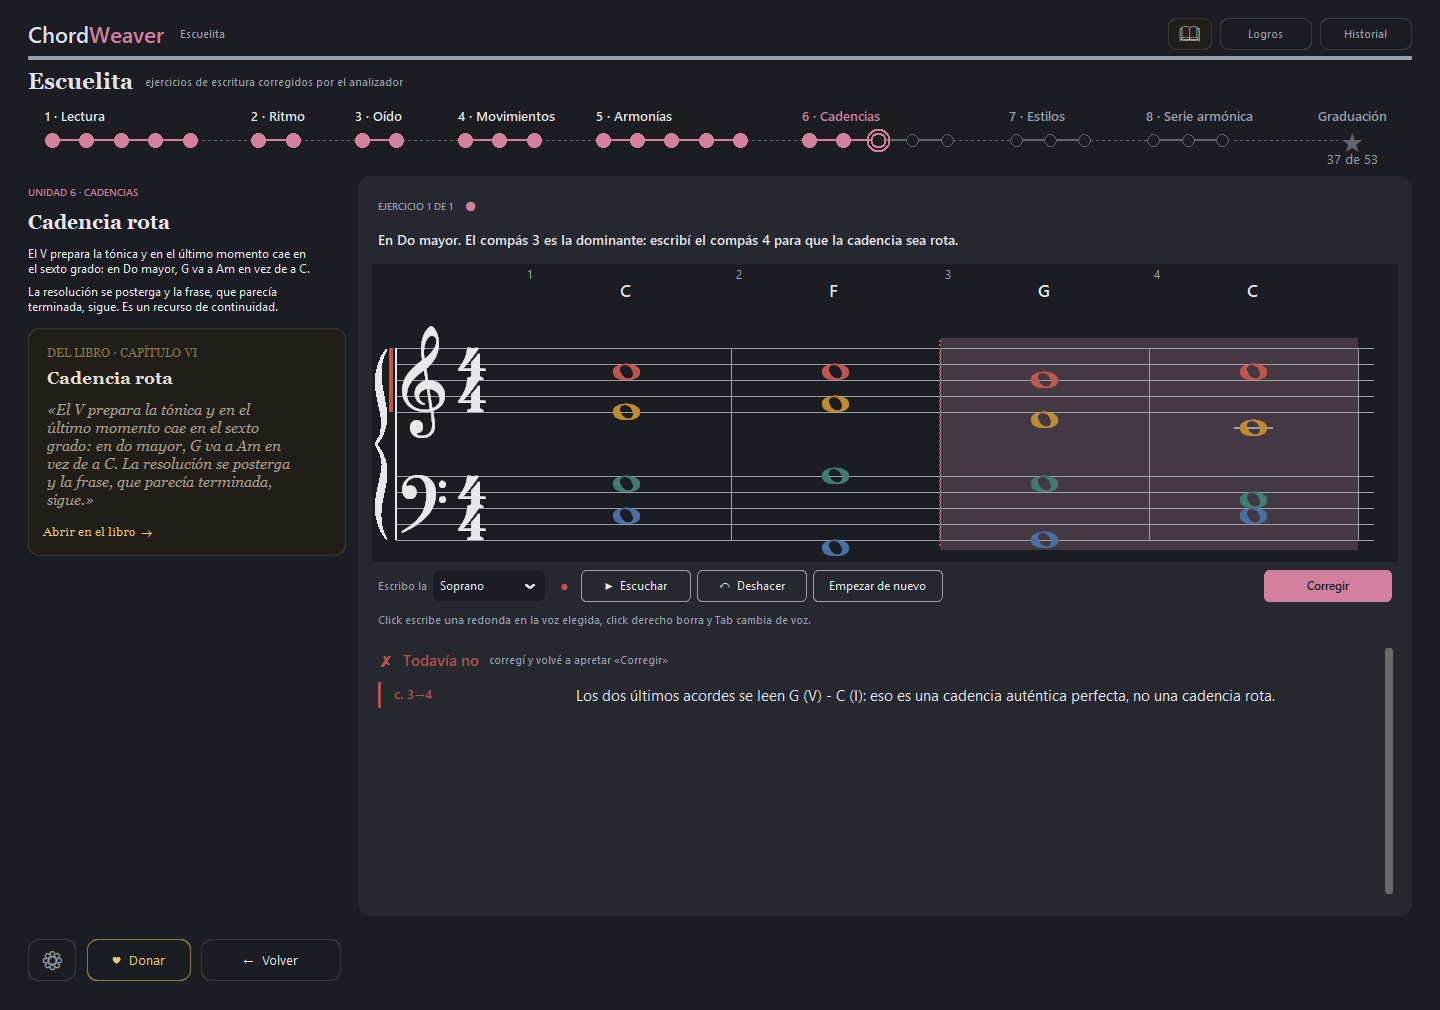
Task: Select the green tenor note in measure 1
Action: pos(626,484)
